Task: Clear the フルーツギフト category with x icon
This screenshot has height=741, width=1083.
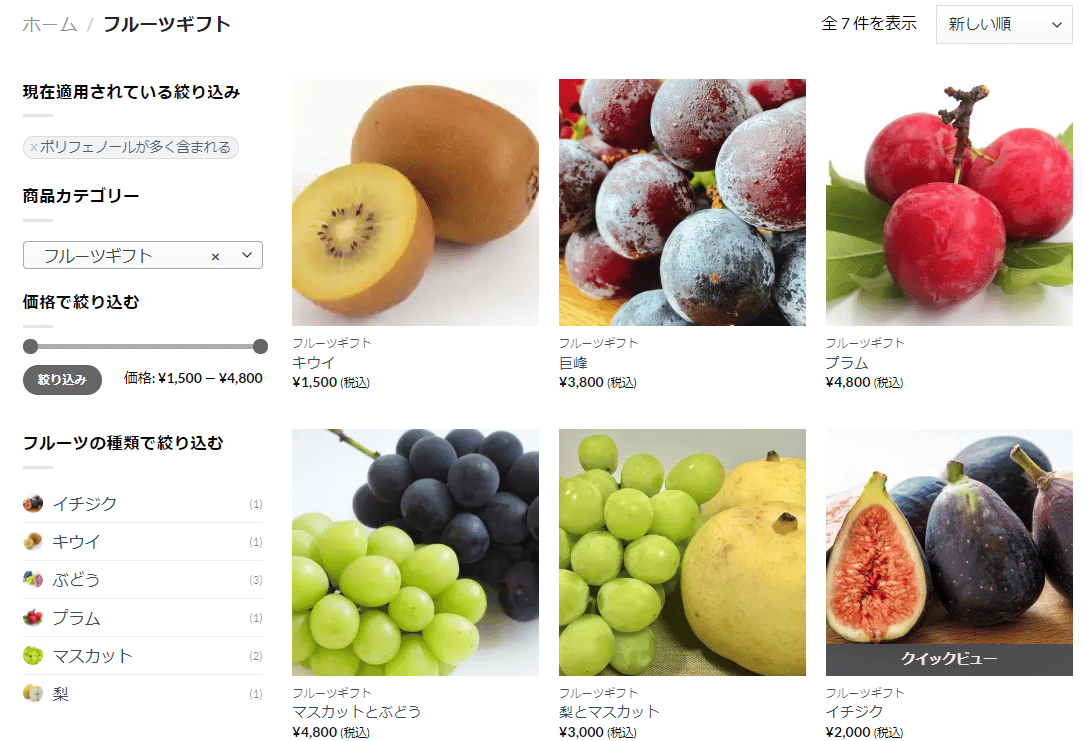Action: click(215, 256)
